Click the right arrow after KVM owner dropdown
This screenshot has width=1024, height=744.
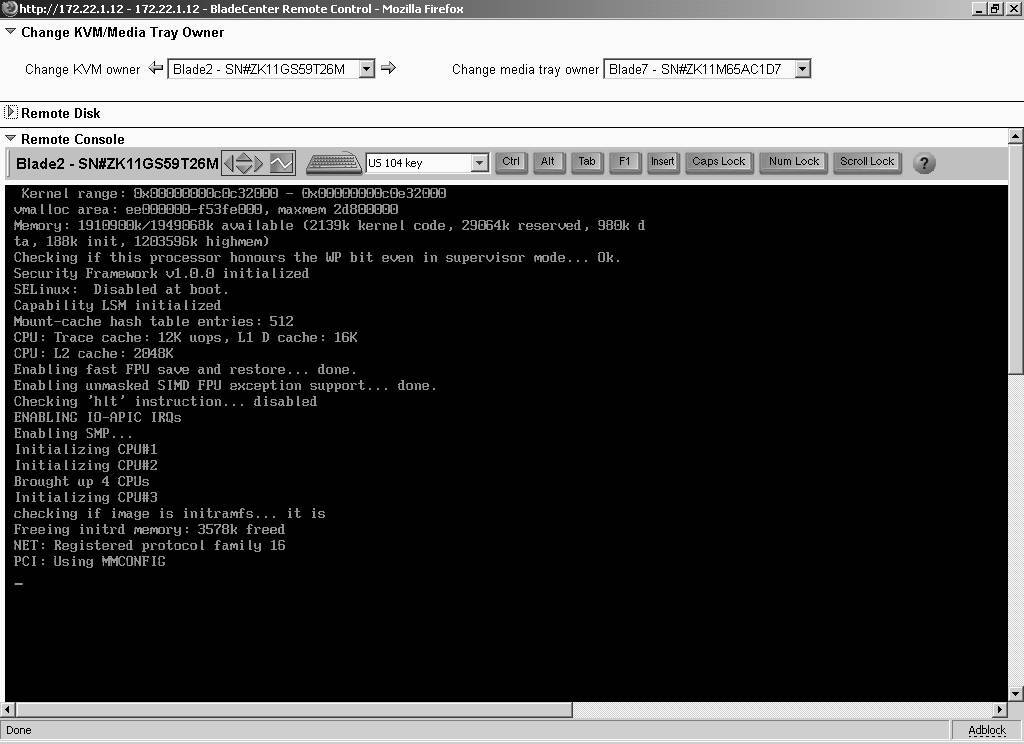(389, 69)
